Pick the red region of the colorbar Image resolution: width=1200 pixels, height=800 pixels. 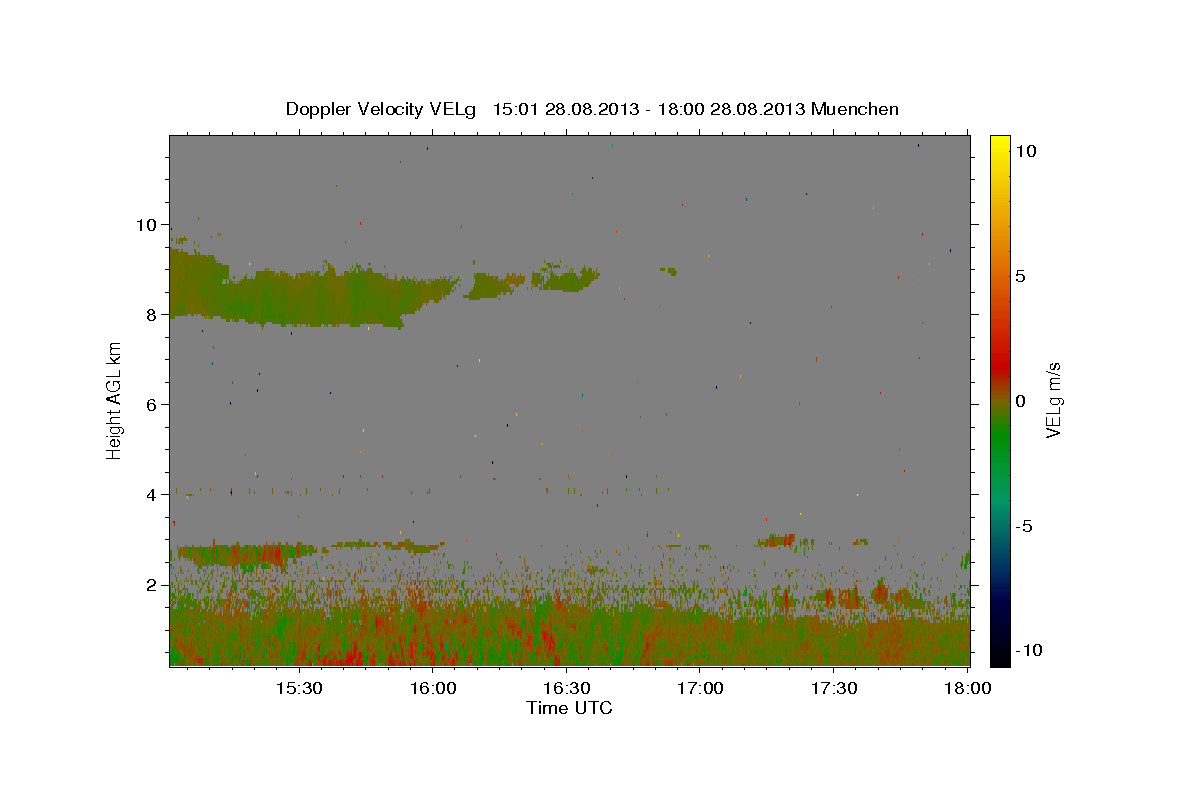[x=1000, y=365]
